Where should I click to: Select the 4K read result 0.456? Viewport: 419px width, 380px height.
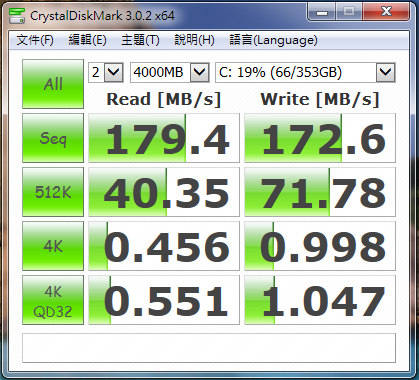(x=164, y=246)
